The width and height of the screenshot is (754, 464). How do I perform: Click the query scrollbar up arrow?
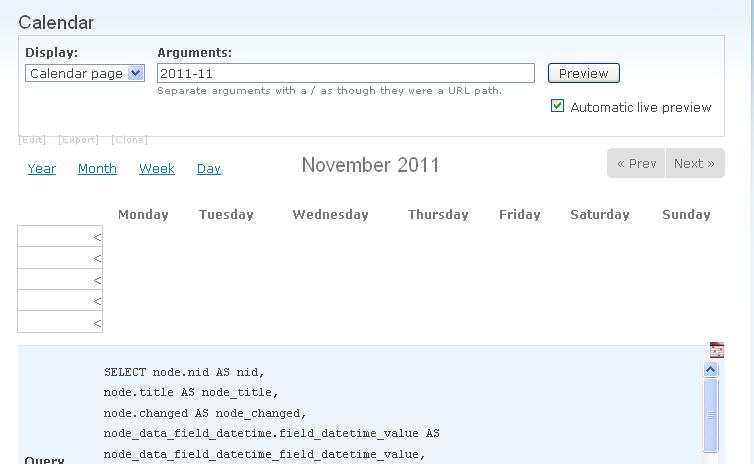tap(711, 370)
